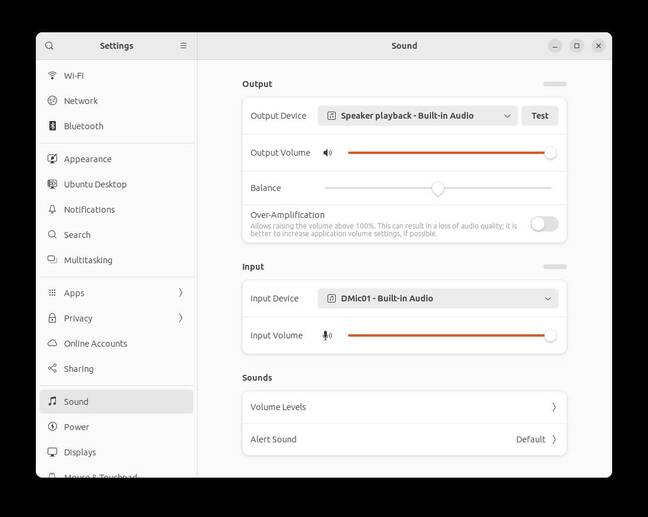Go to the Appearance settings page
Viewport: 648px width, 517px height.
point(88,159)
